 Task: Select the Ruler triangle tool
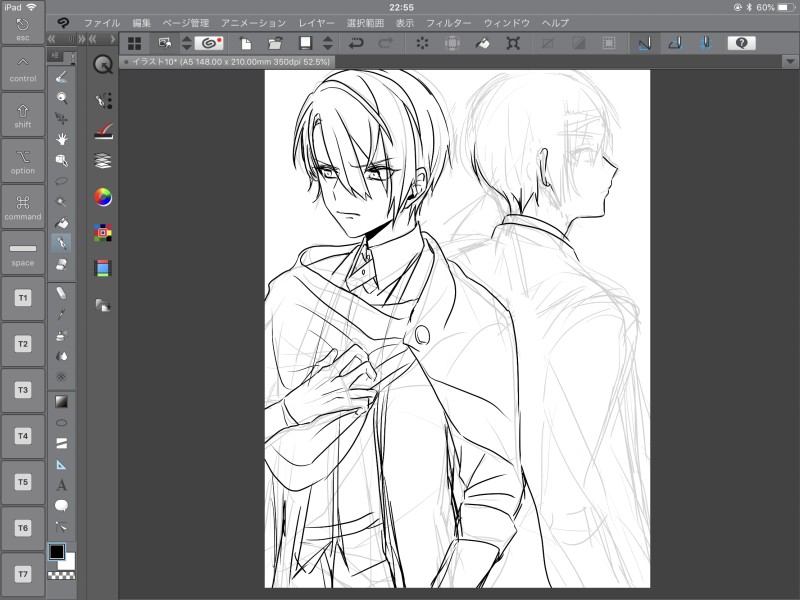[61, 465]
